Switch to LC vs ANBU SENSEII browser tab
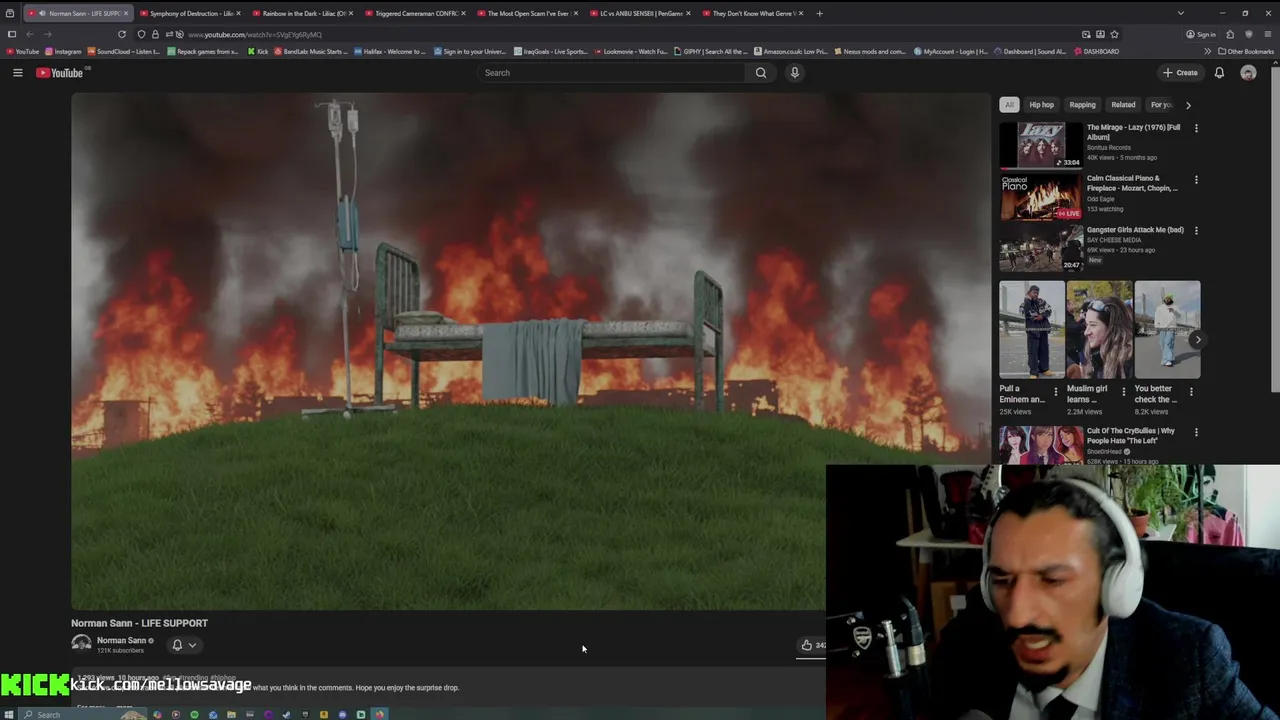Screen dimensions: 1280x720 pos(641,13)
